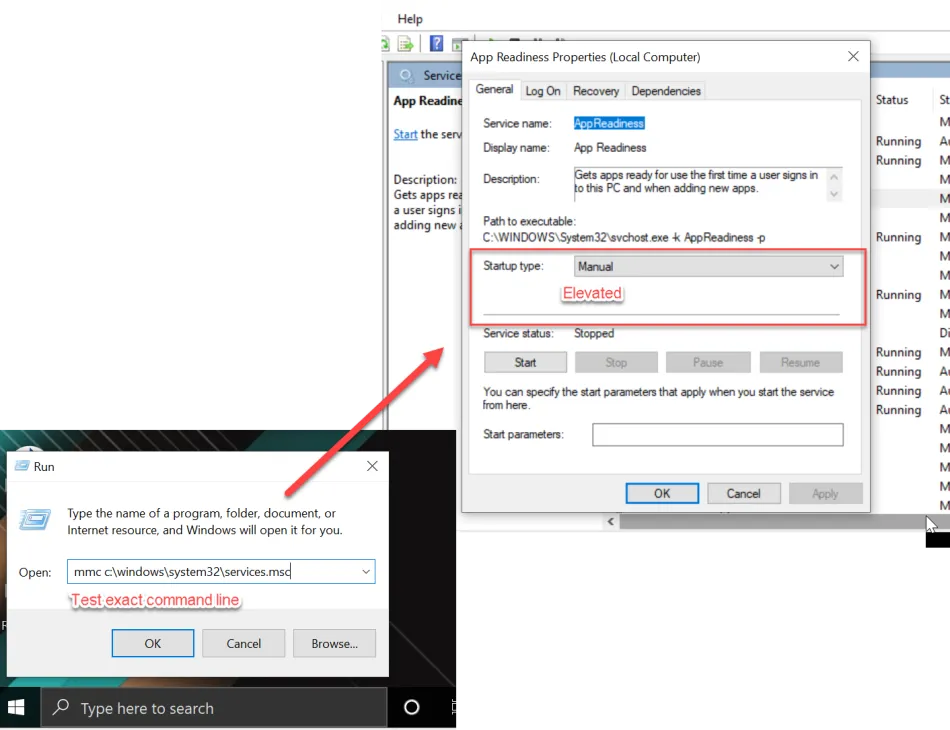Open the Windows Start menu
The height and width of the screenshot is (730, 950).
17,708
